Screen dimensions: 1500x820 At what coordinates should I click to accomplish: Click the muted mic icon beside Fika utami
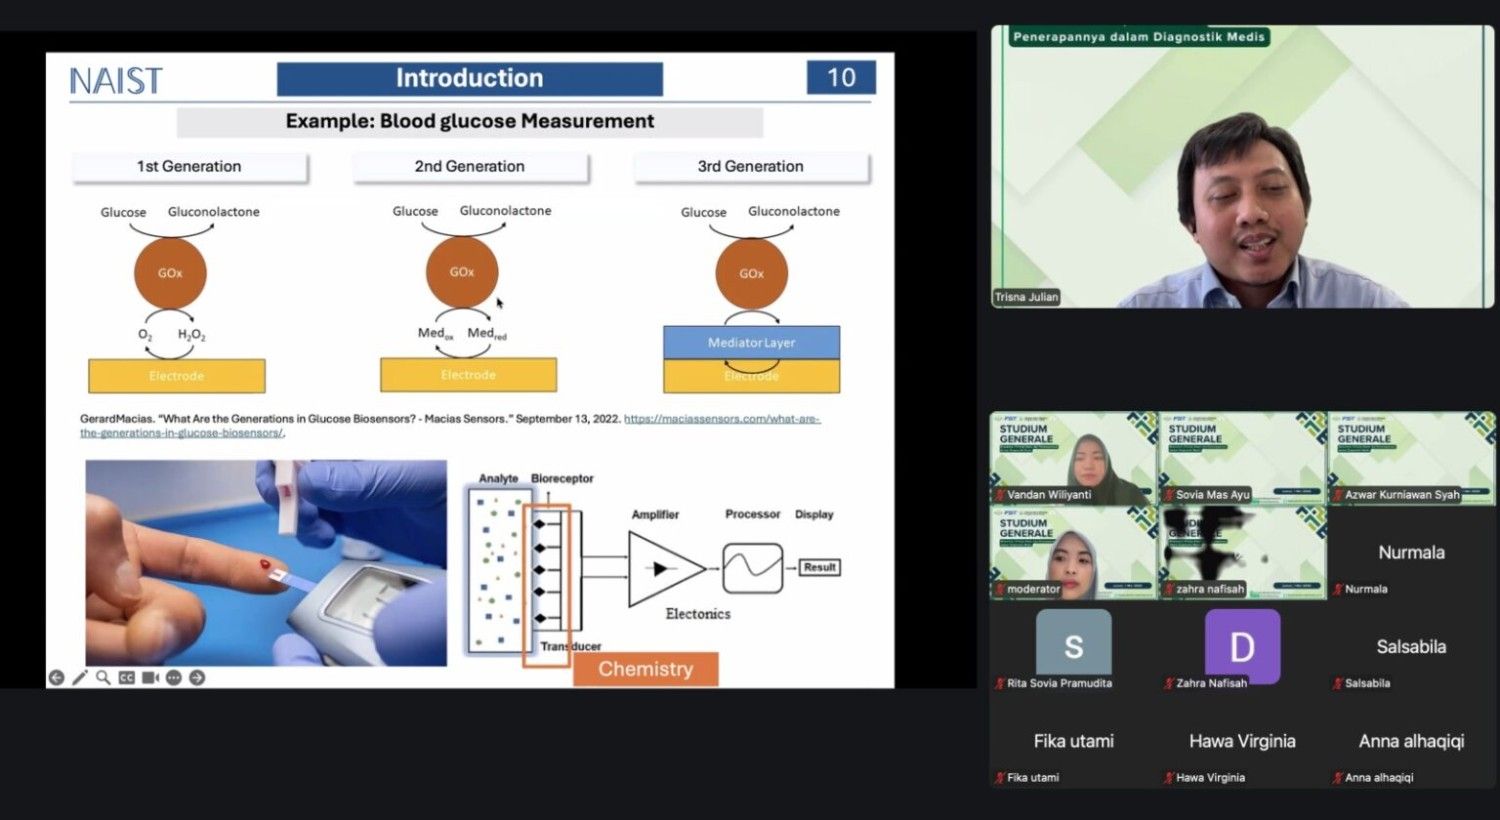point(999,778)
